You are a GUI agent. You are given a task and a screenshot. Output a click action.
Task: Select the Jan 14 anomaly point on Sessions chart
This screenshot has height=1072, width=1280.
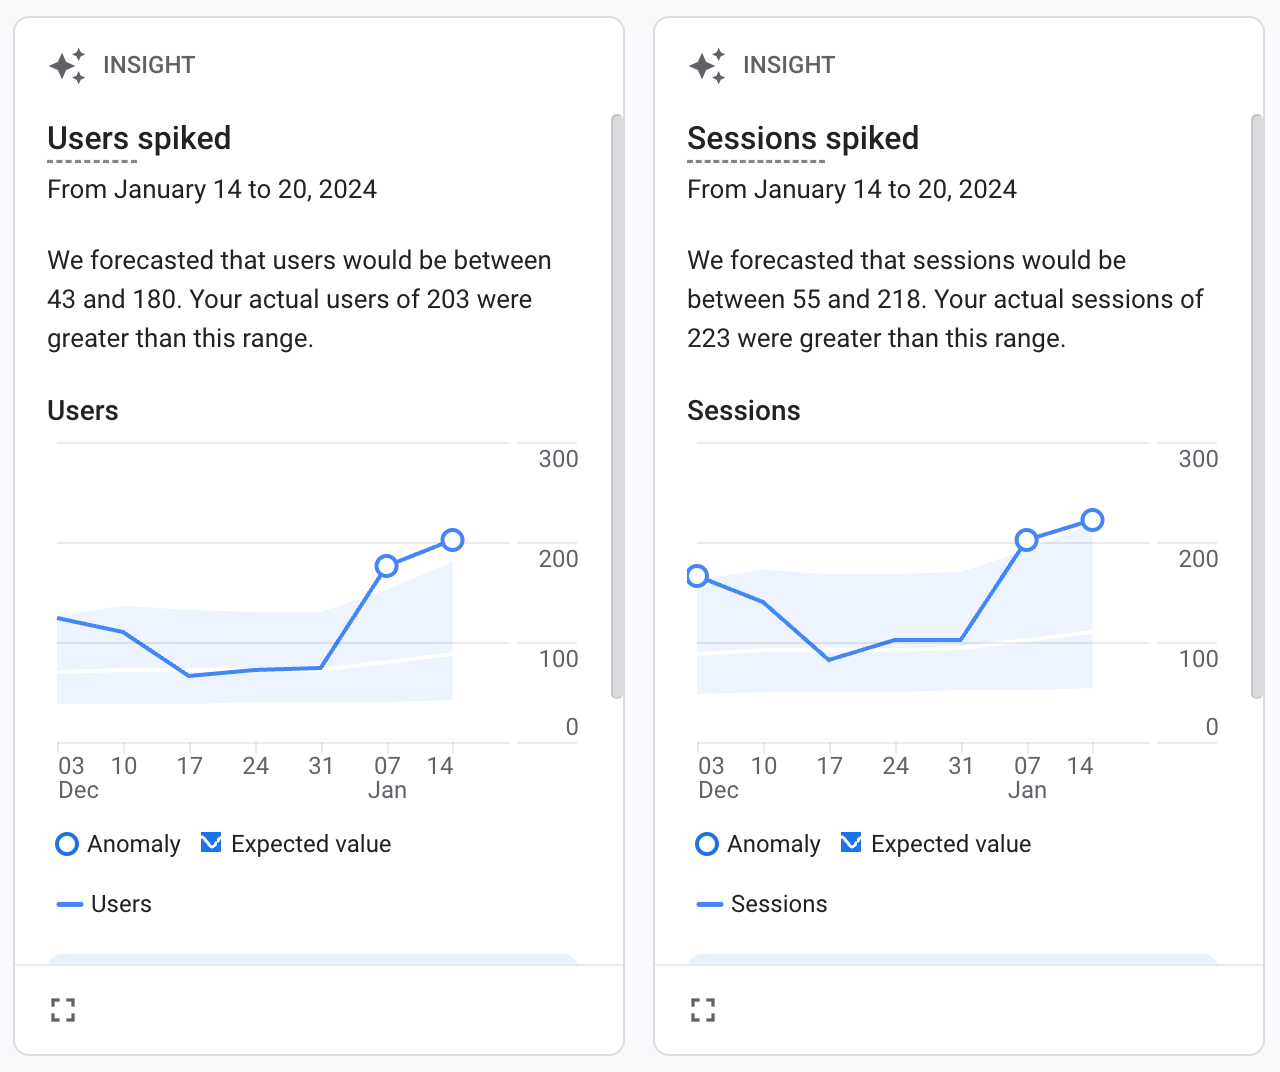tap(1093, 520)
